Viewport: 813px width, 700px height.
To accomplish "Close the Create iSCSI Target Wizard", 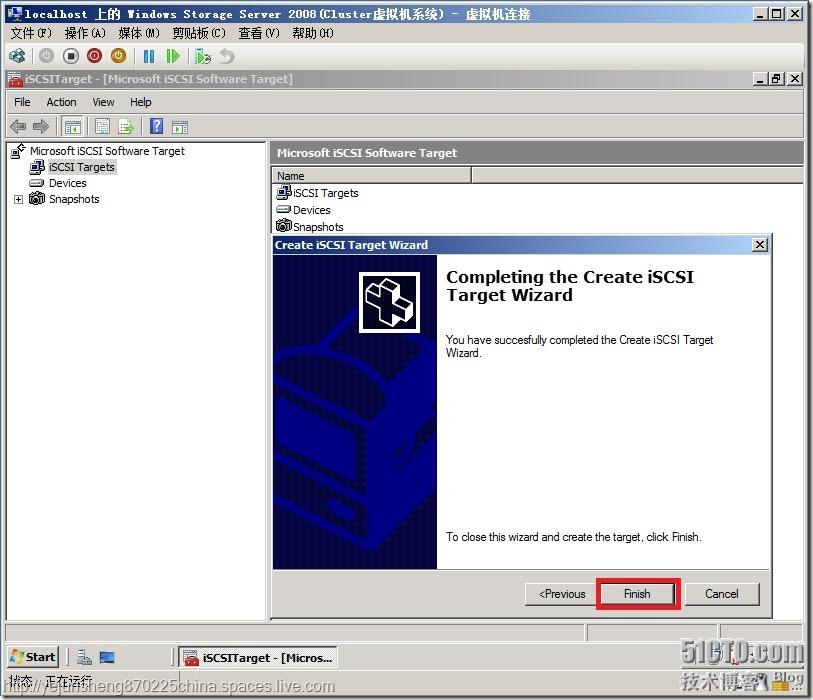I will 760,245.
